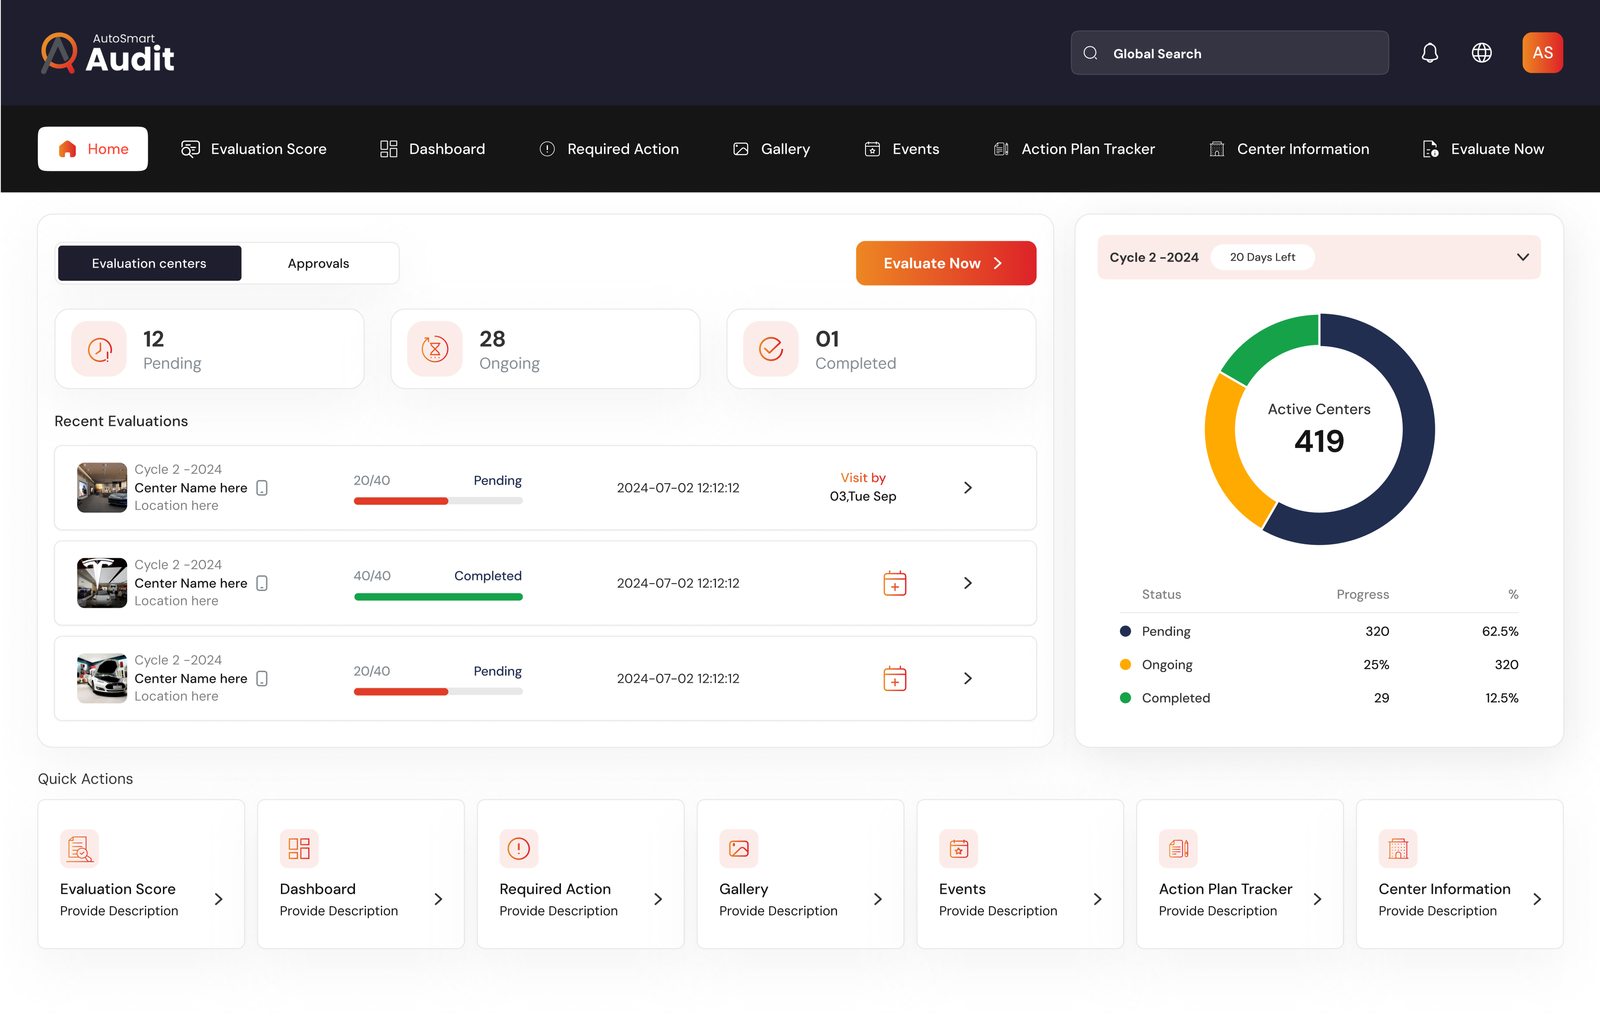Image resolution: width=1600 pixels, height=1034 pixels.
Task: Click the Pending clock icon card
Action: [100, 349]
